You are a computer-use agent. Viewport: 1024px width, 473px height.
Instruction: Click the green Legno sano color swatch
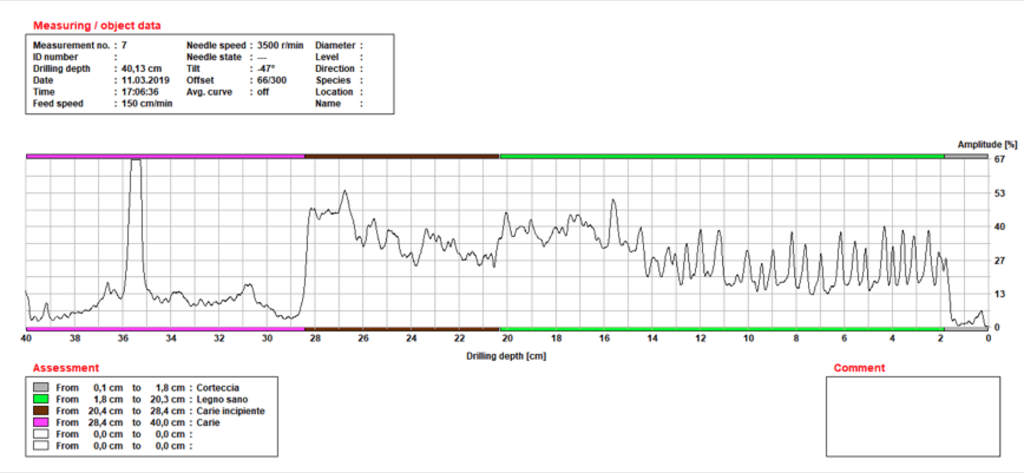click(x=40, y=399)
